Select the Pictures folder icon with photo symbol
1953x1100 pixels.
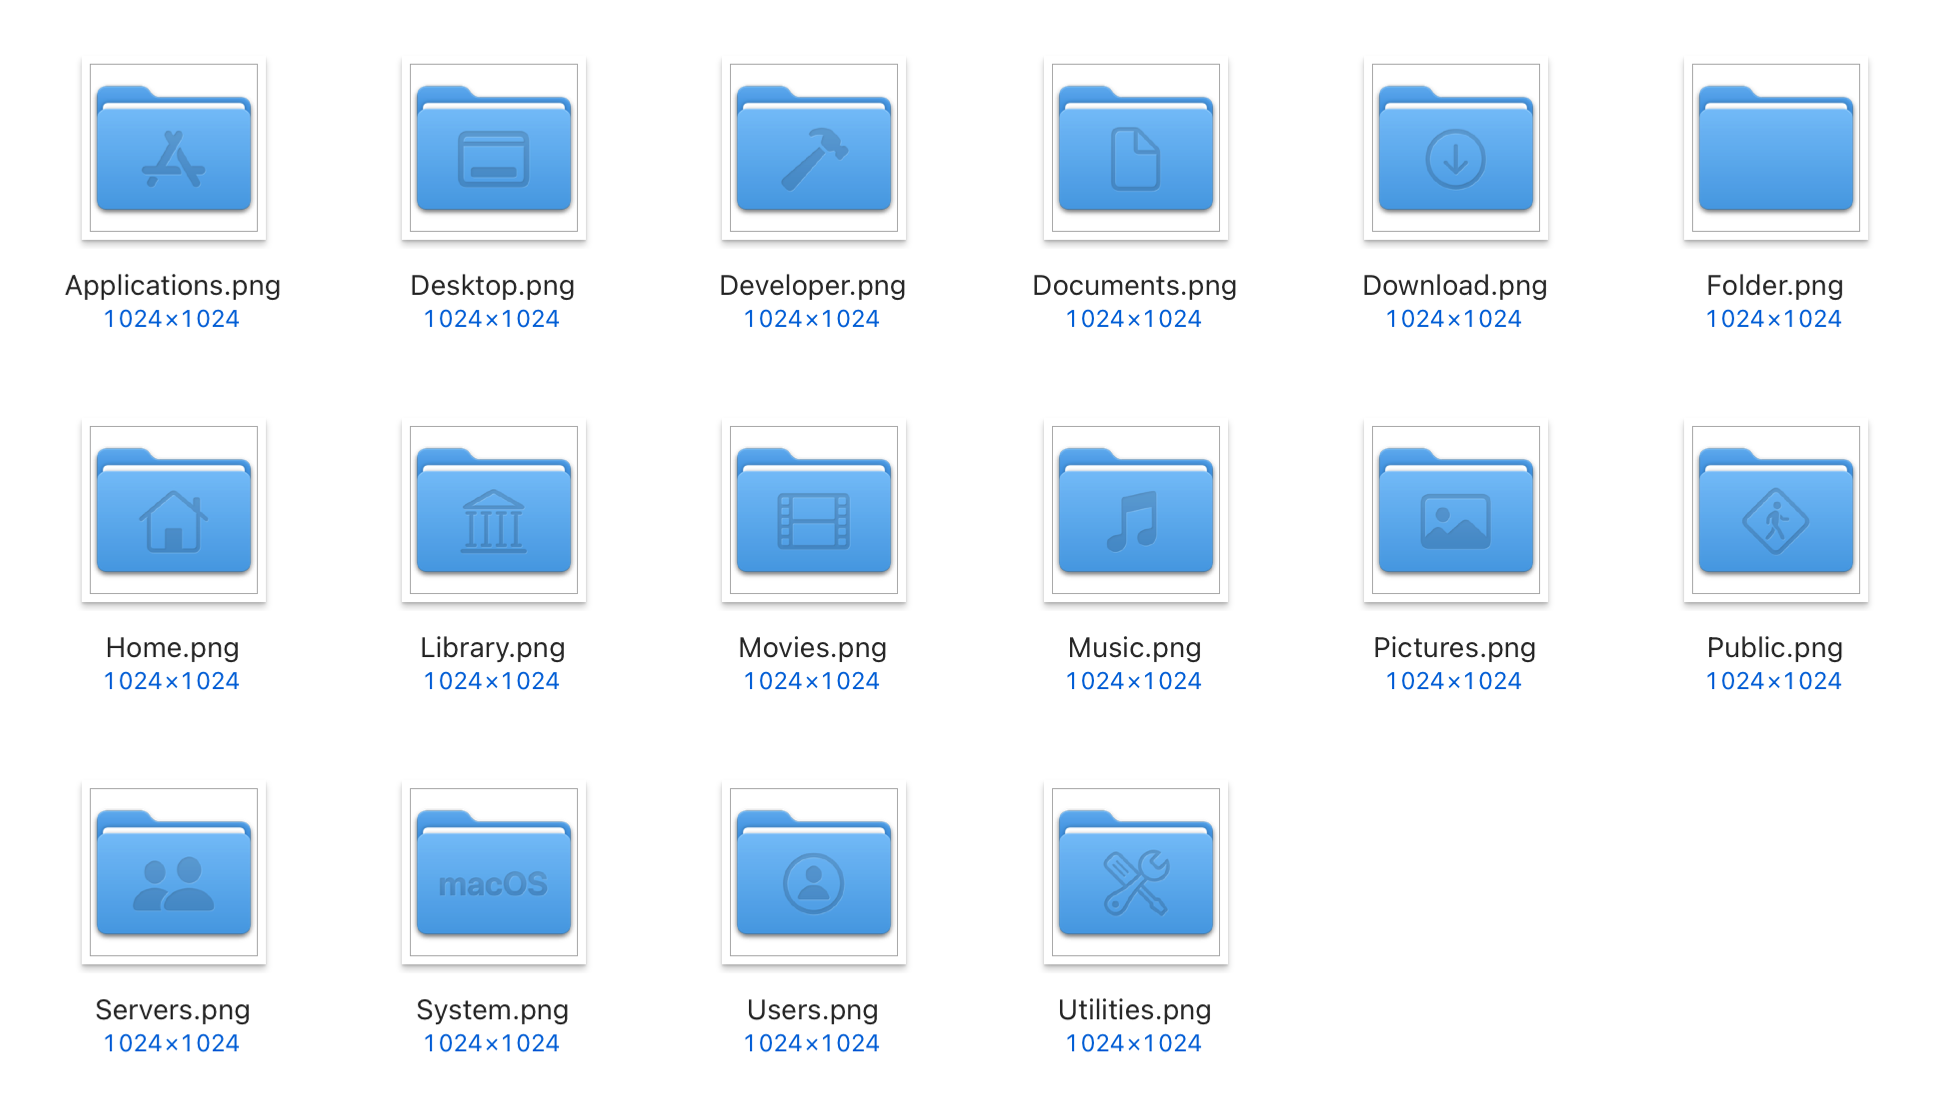click(1456, 511)
